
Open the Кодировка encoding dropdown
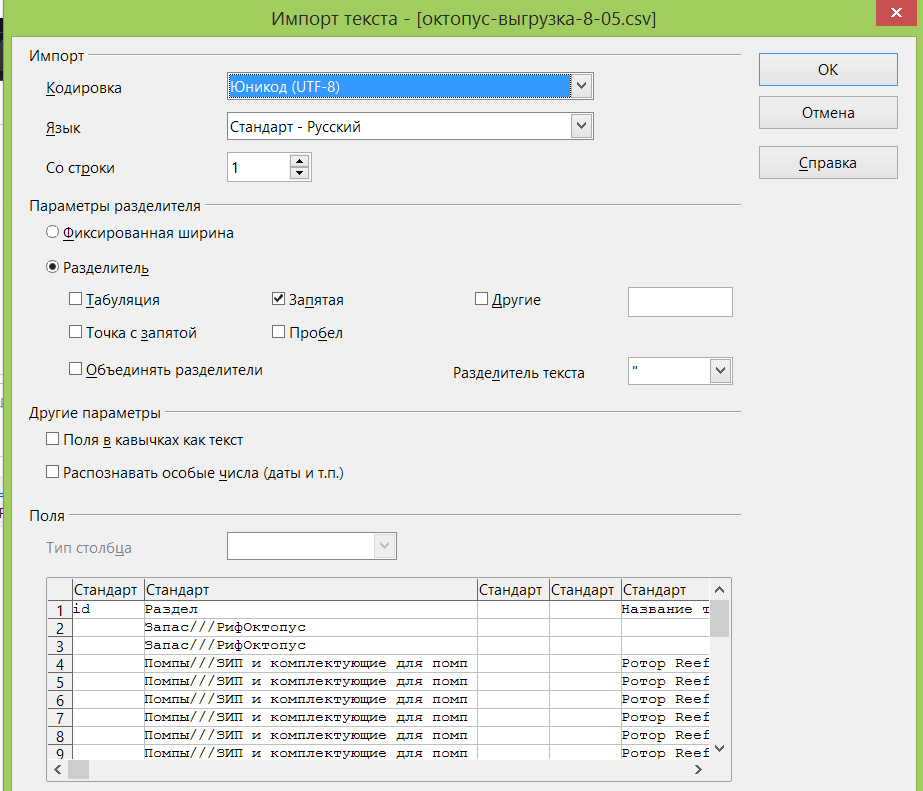pyautogui.click(x=581, y=86)
